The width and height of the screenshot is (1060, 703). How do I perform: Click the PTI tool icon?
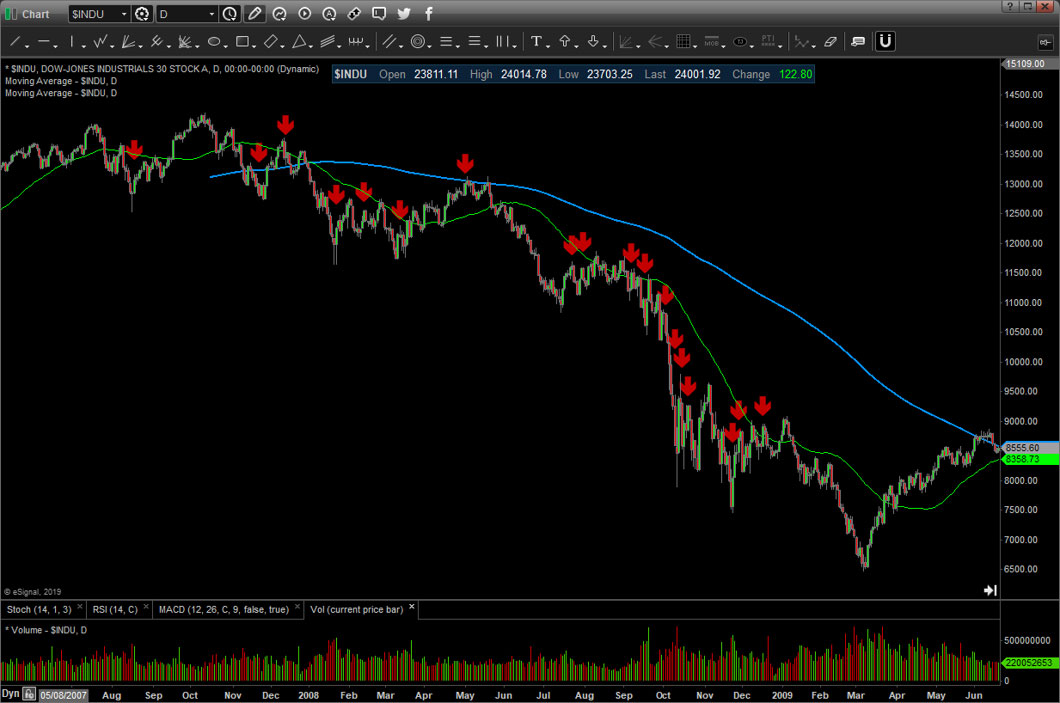(x=768, y=42)
